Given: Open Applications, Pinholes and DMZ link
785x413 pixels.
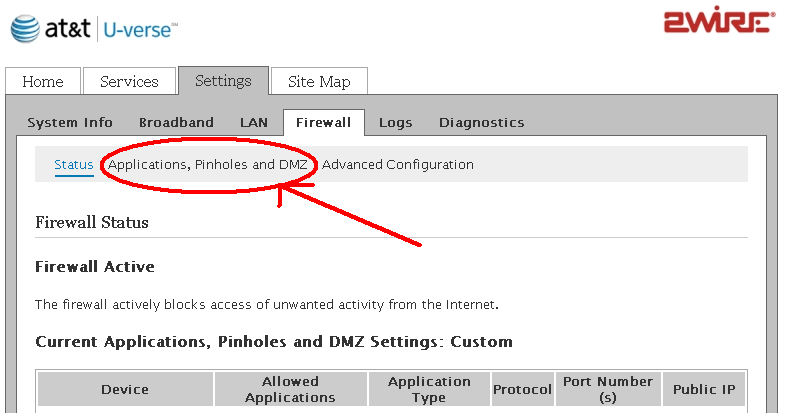Looking at the screenshot, I should 208,165.
